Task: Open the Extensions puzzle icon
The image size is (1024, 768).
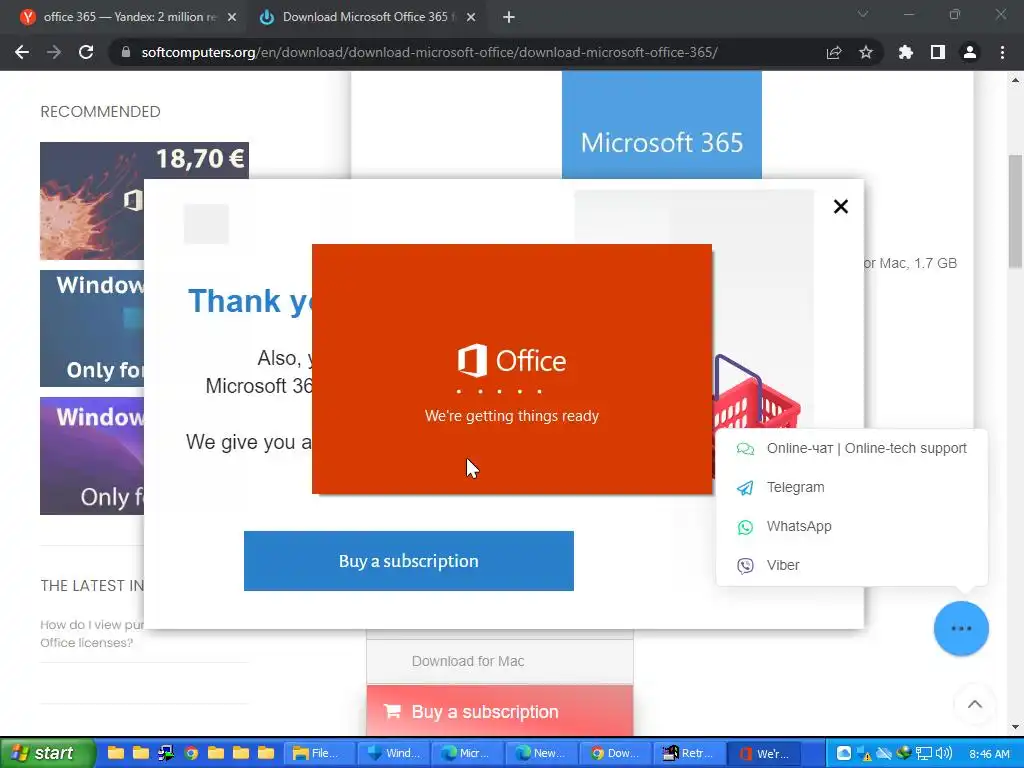Action: [906, 52]
